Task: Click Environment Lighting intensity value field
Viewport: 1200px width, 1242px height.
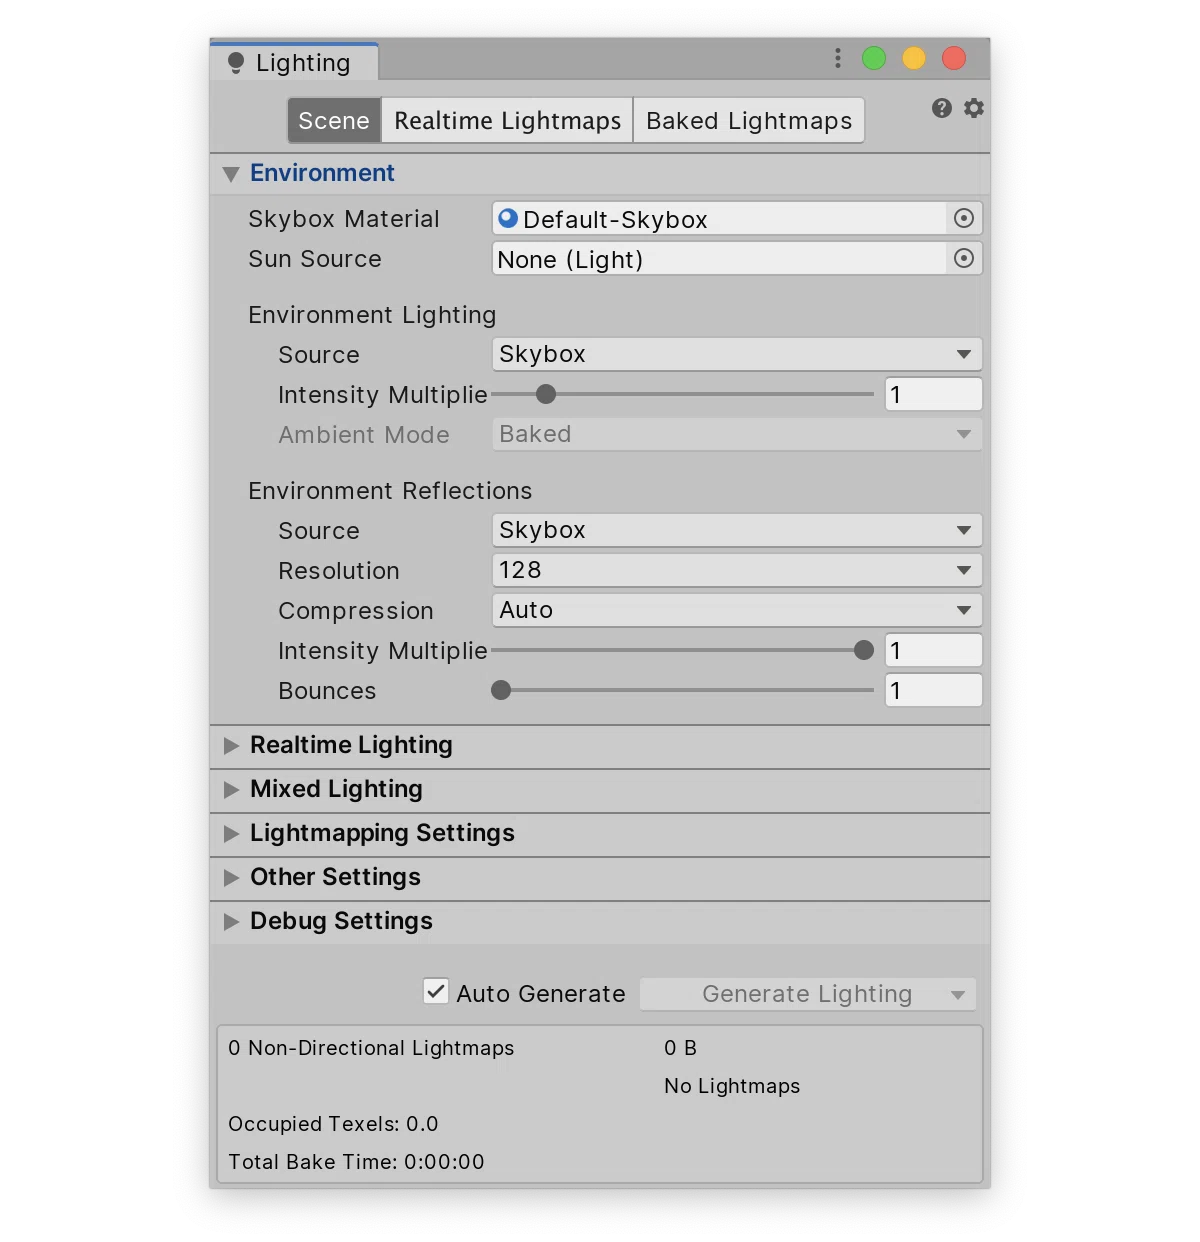Action: (x=933, y=394)
